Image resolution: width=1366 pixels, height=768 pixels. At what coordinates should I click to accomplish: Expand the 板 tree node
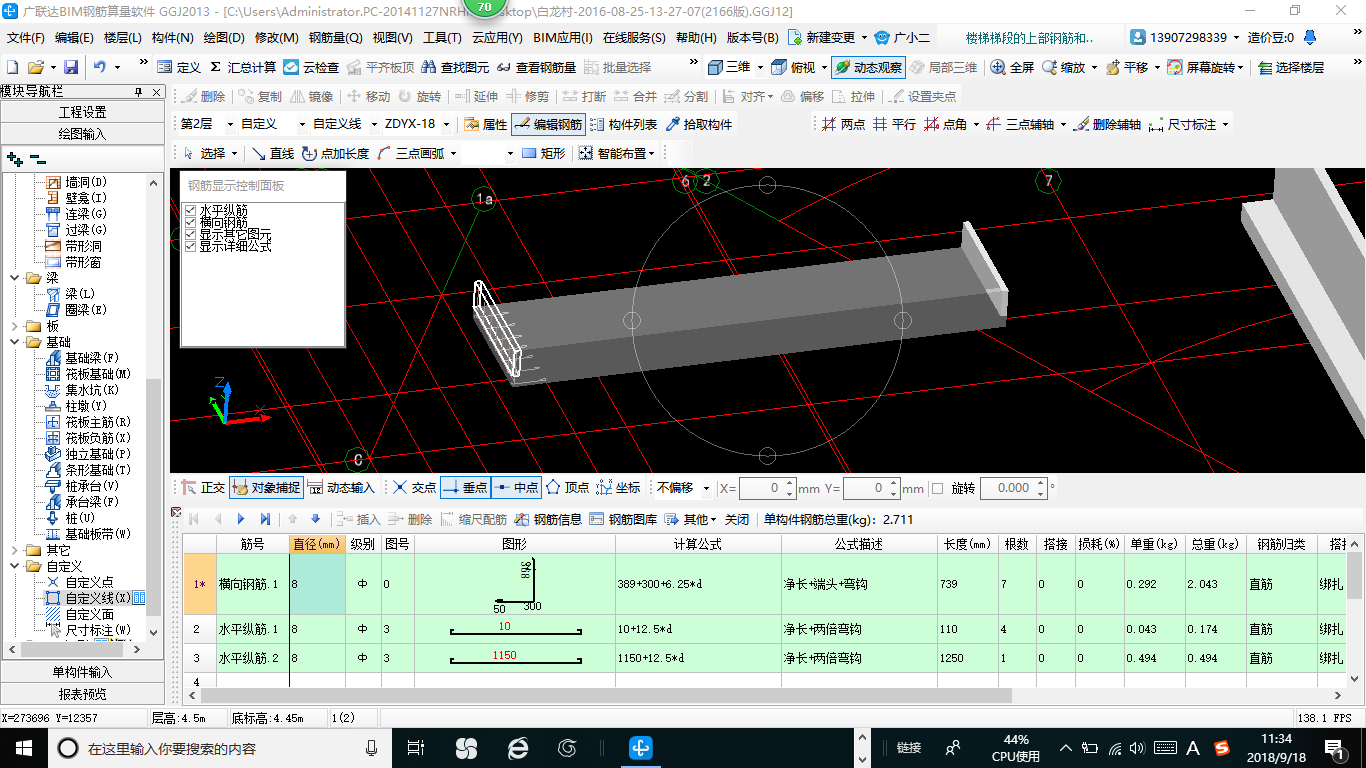coord(14,326)
